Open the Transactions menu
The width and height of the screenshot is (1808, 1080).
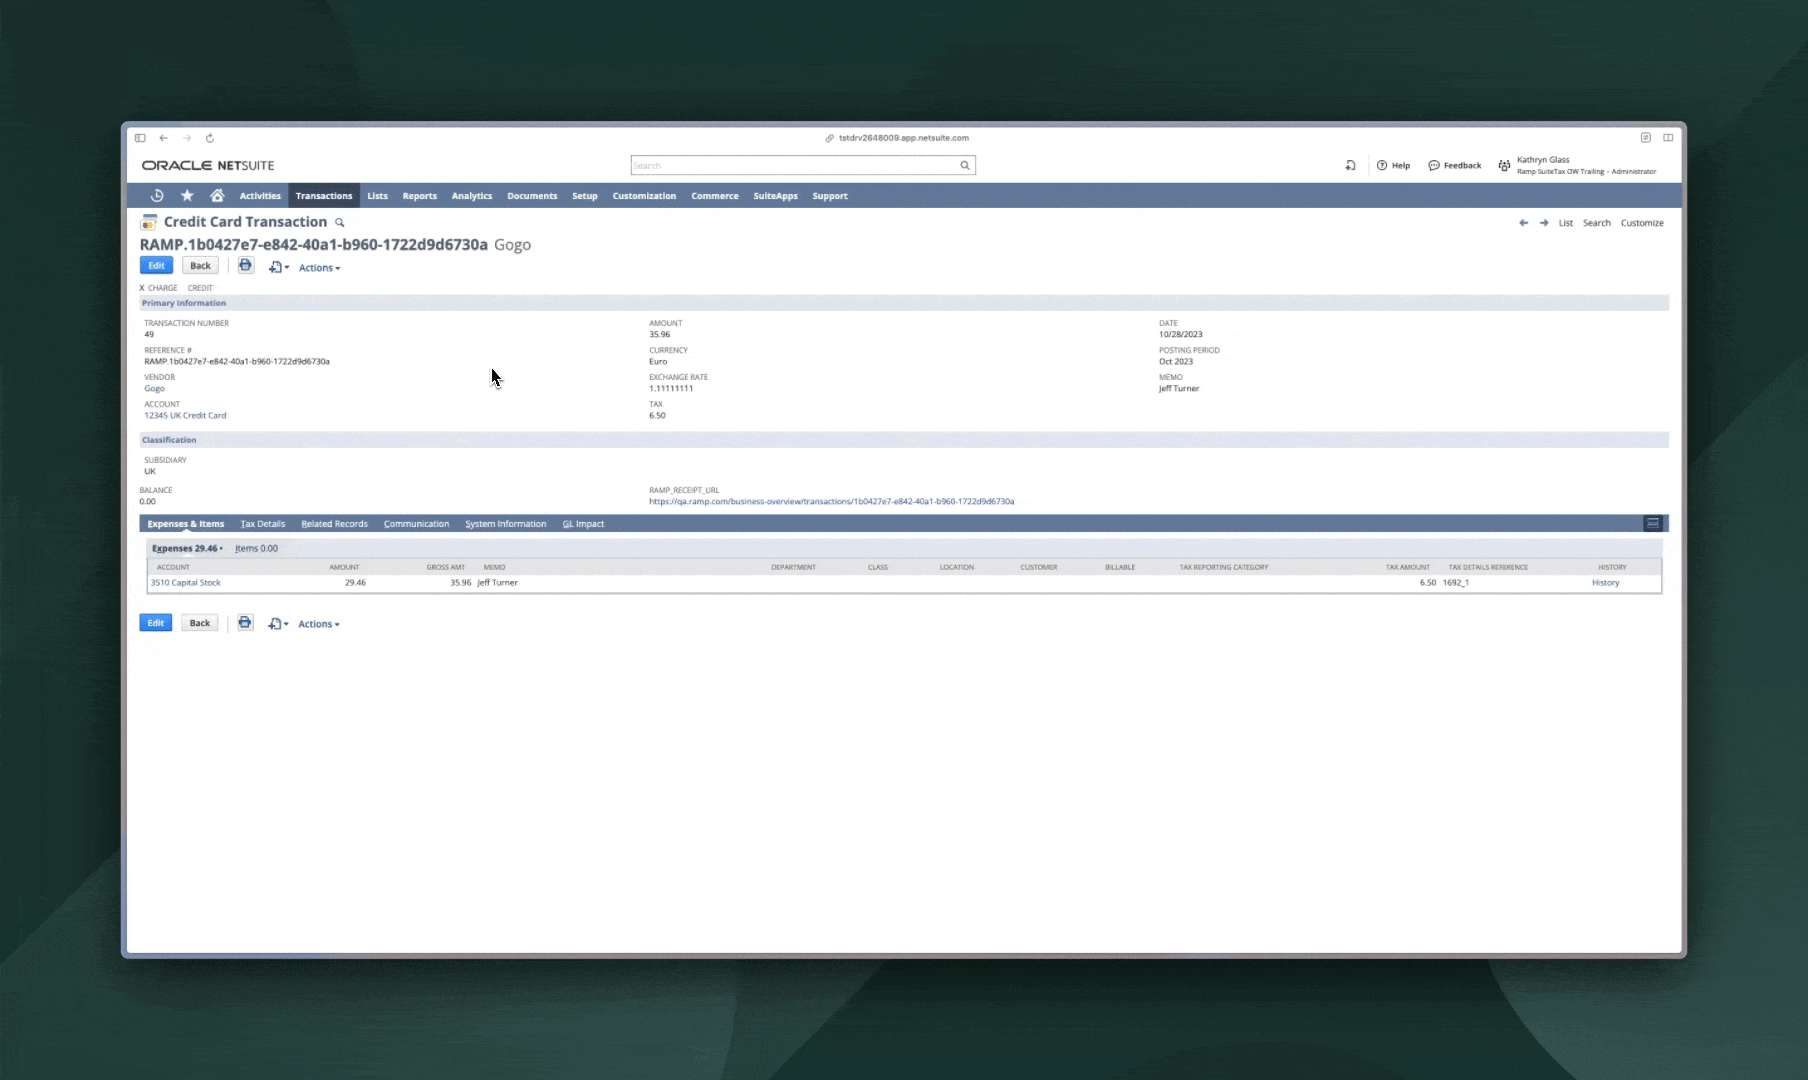[324, 196]
